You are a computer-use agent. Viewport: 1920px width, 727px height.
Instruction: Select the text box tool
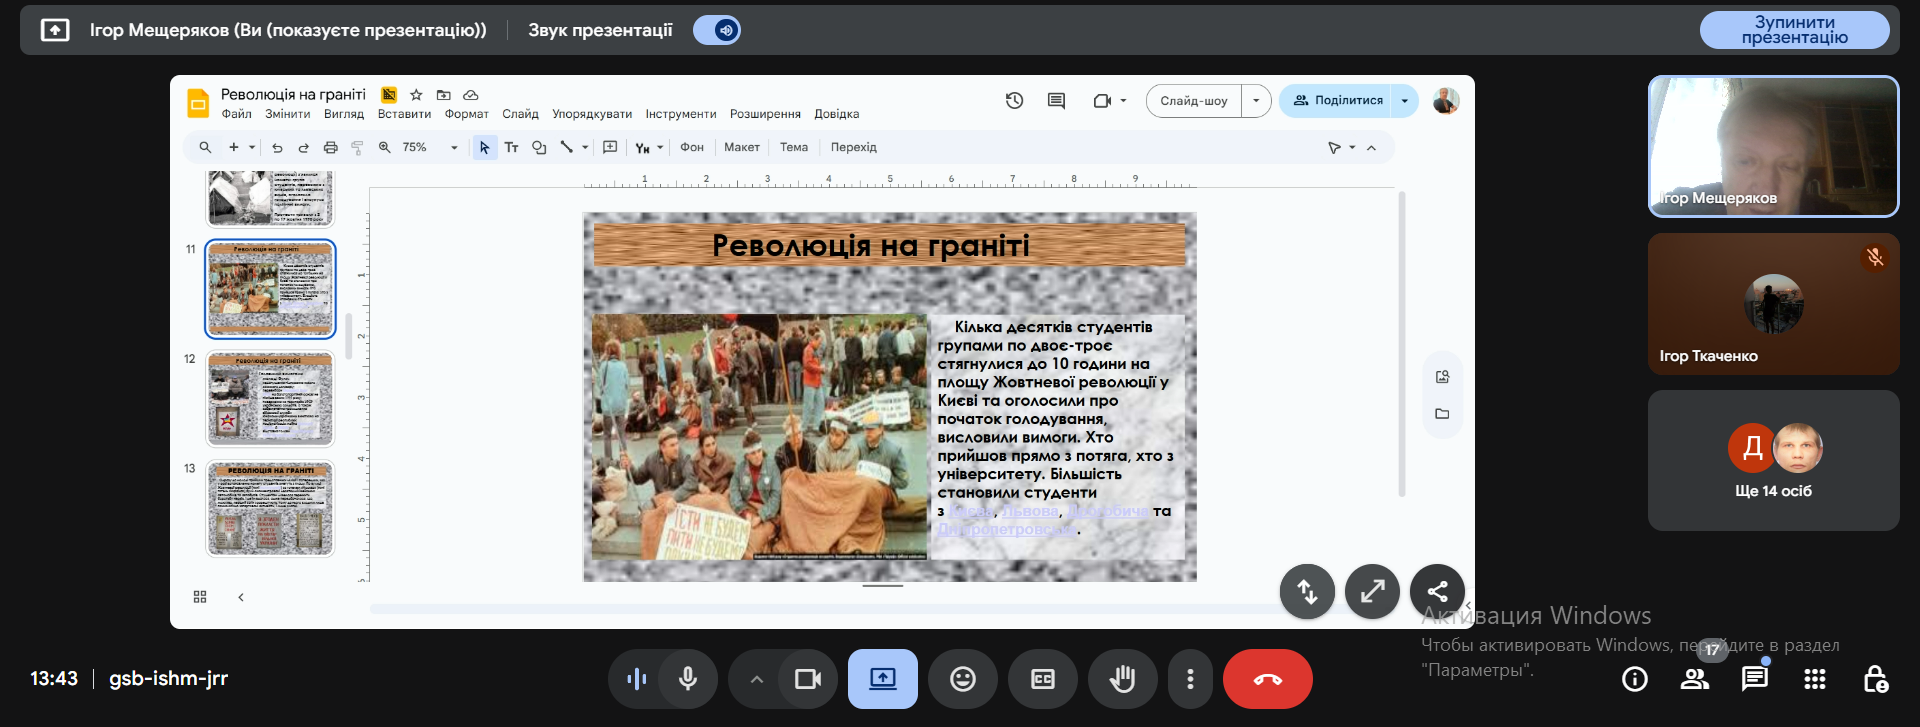tap(511, 147)
